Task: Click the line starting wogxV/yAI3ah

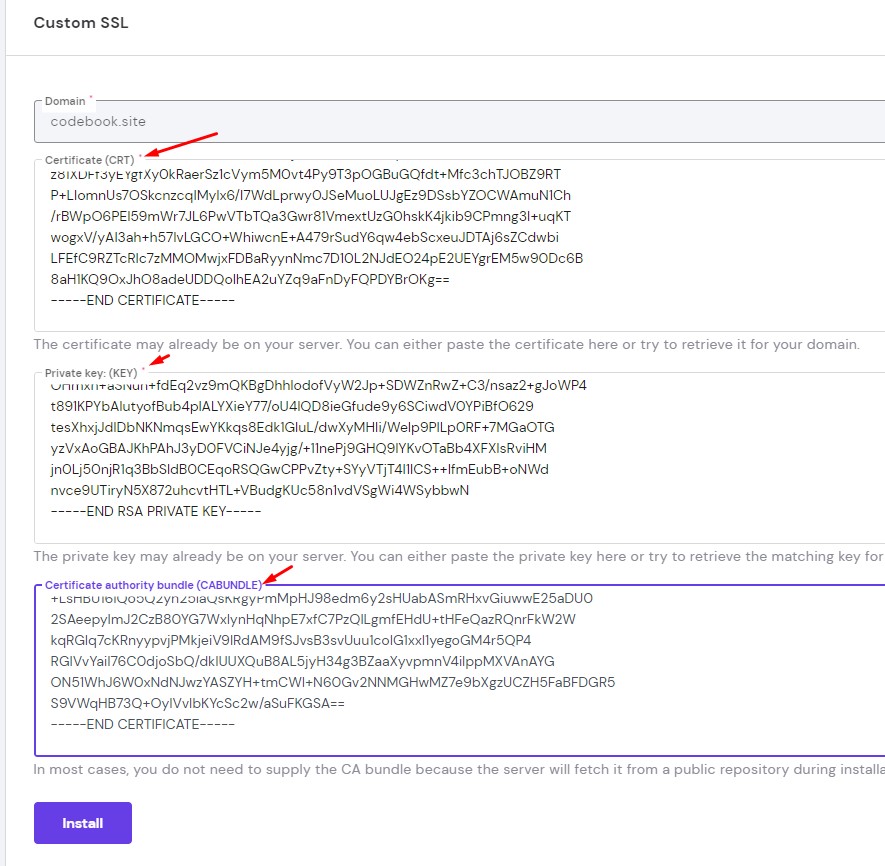Action: (304, 237)
